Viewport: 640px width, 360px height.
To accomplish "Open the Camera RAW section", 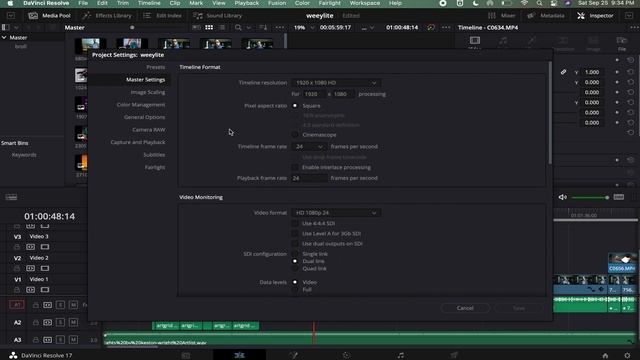I will (149, 130).
